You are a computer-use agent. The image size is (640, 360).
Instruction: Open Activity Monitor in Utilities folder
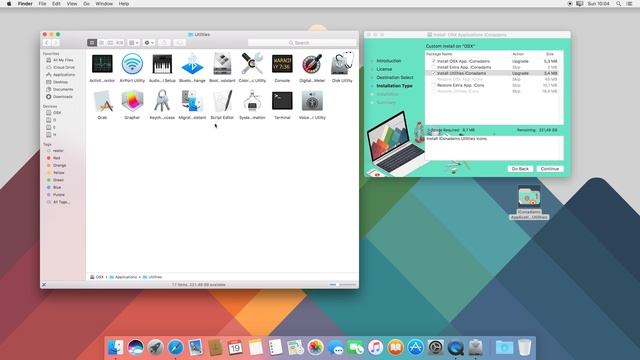coord(102,64)
